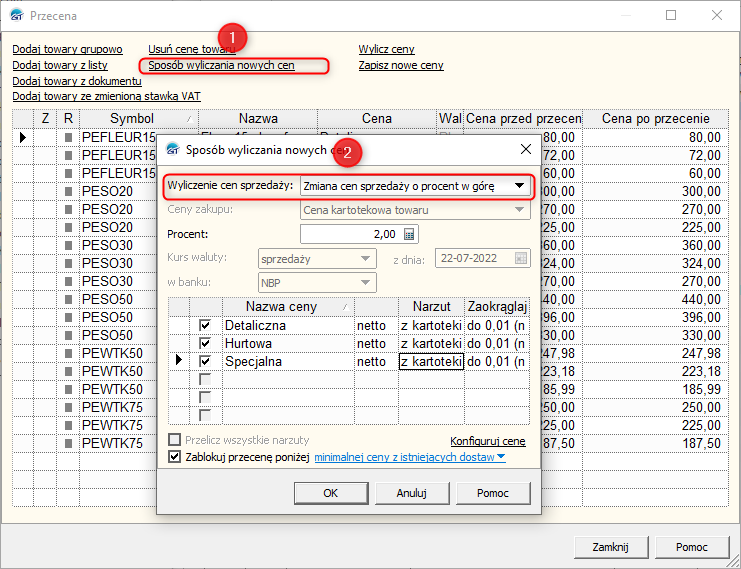This screenshot has height=569, width=741.
Task: Sort main table by Symbol column
Action: tap(138, 118)
